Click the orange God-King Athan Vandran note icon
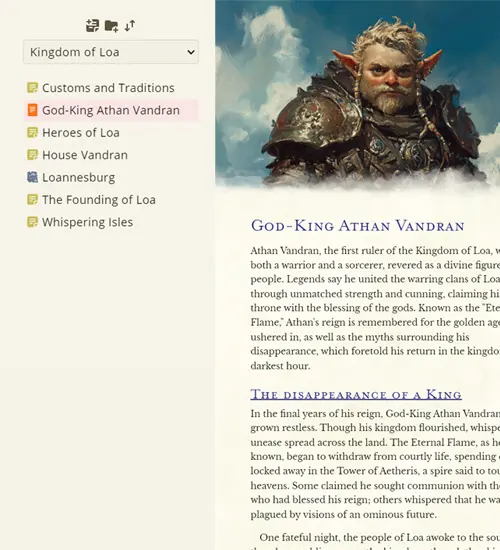Image resolution: width=500 pixels, height=550 pixels. click(32, 110)
